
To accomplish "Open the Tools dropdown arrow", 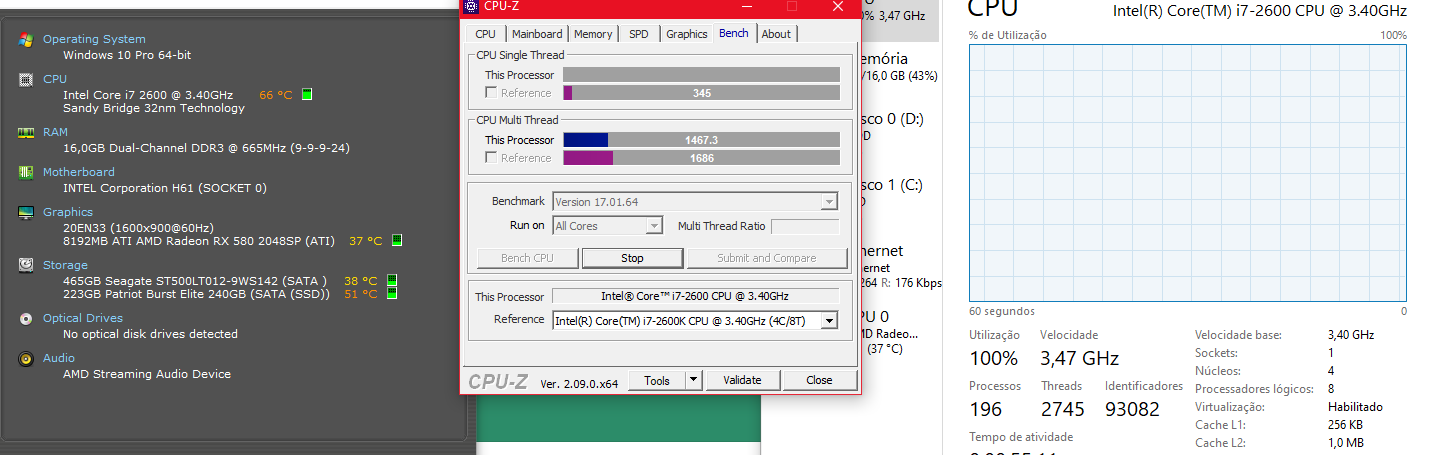I will (694, 380).
